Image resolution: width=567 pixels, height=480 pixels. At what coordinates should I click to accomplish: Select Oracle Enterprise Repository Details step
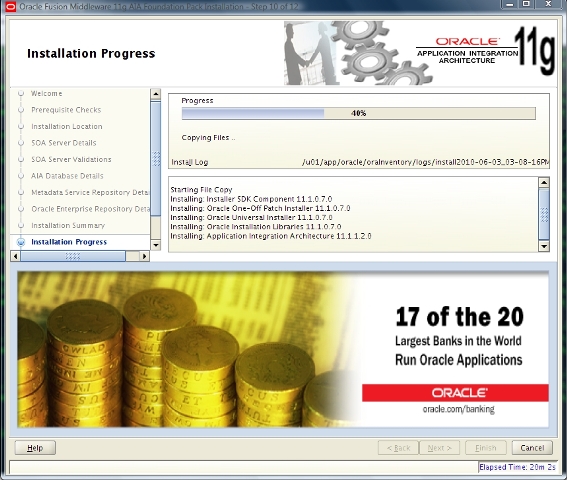point(90,209)
